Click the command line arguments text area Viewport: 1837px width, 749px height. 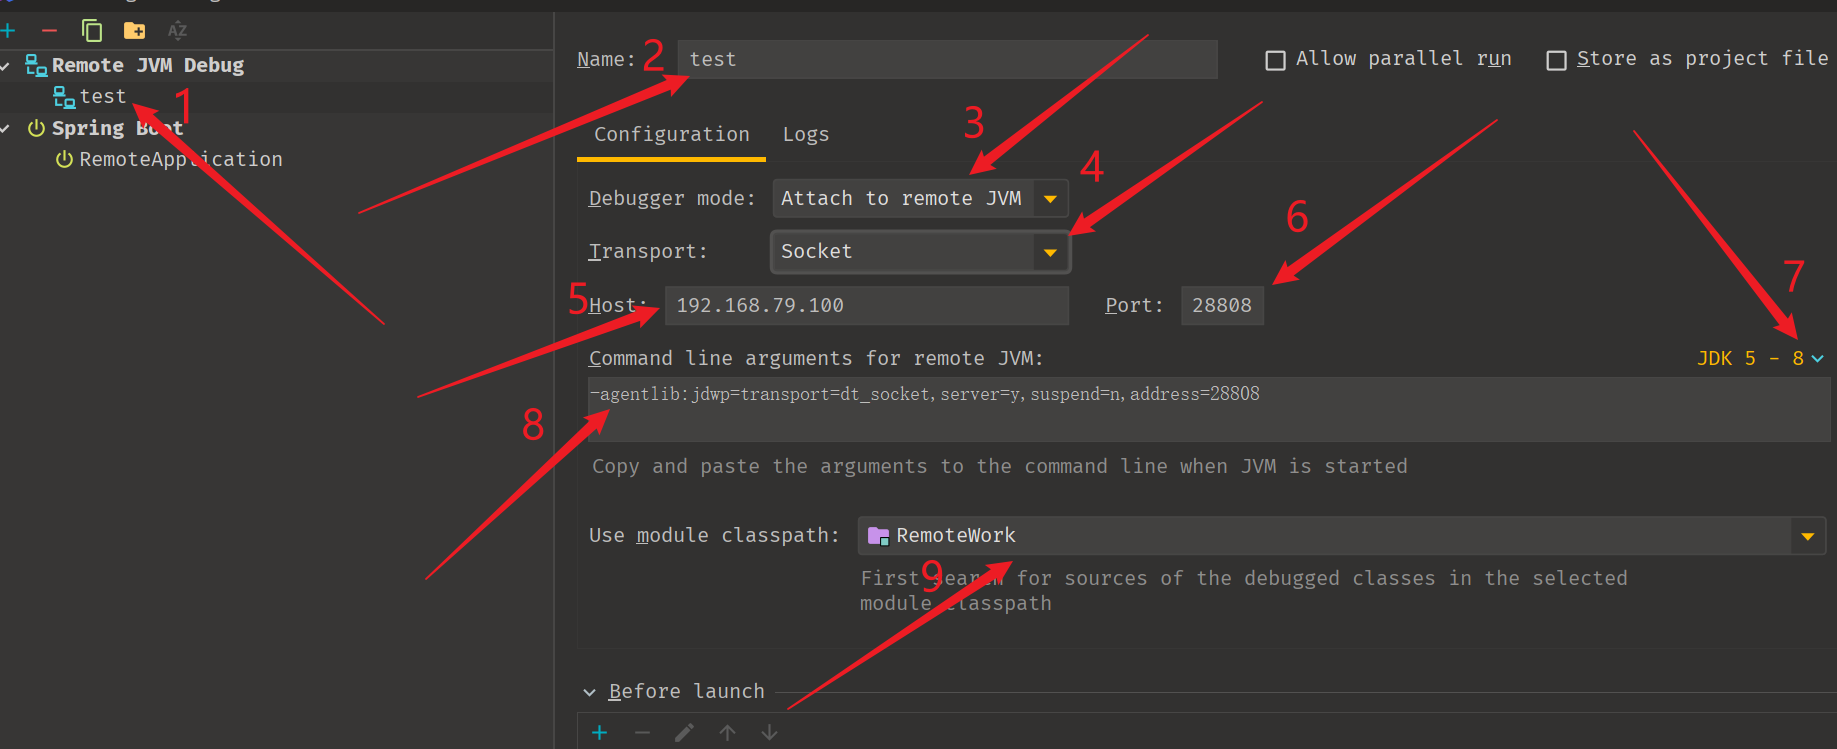pos(1208,409)
